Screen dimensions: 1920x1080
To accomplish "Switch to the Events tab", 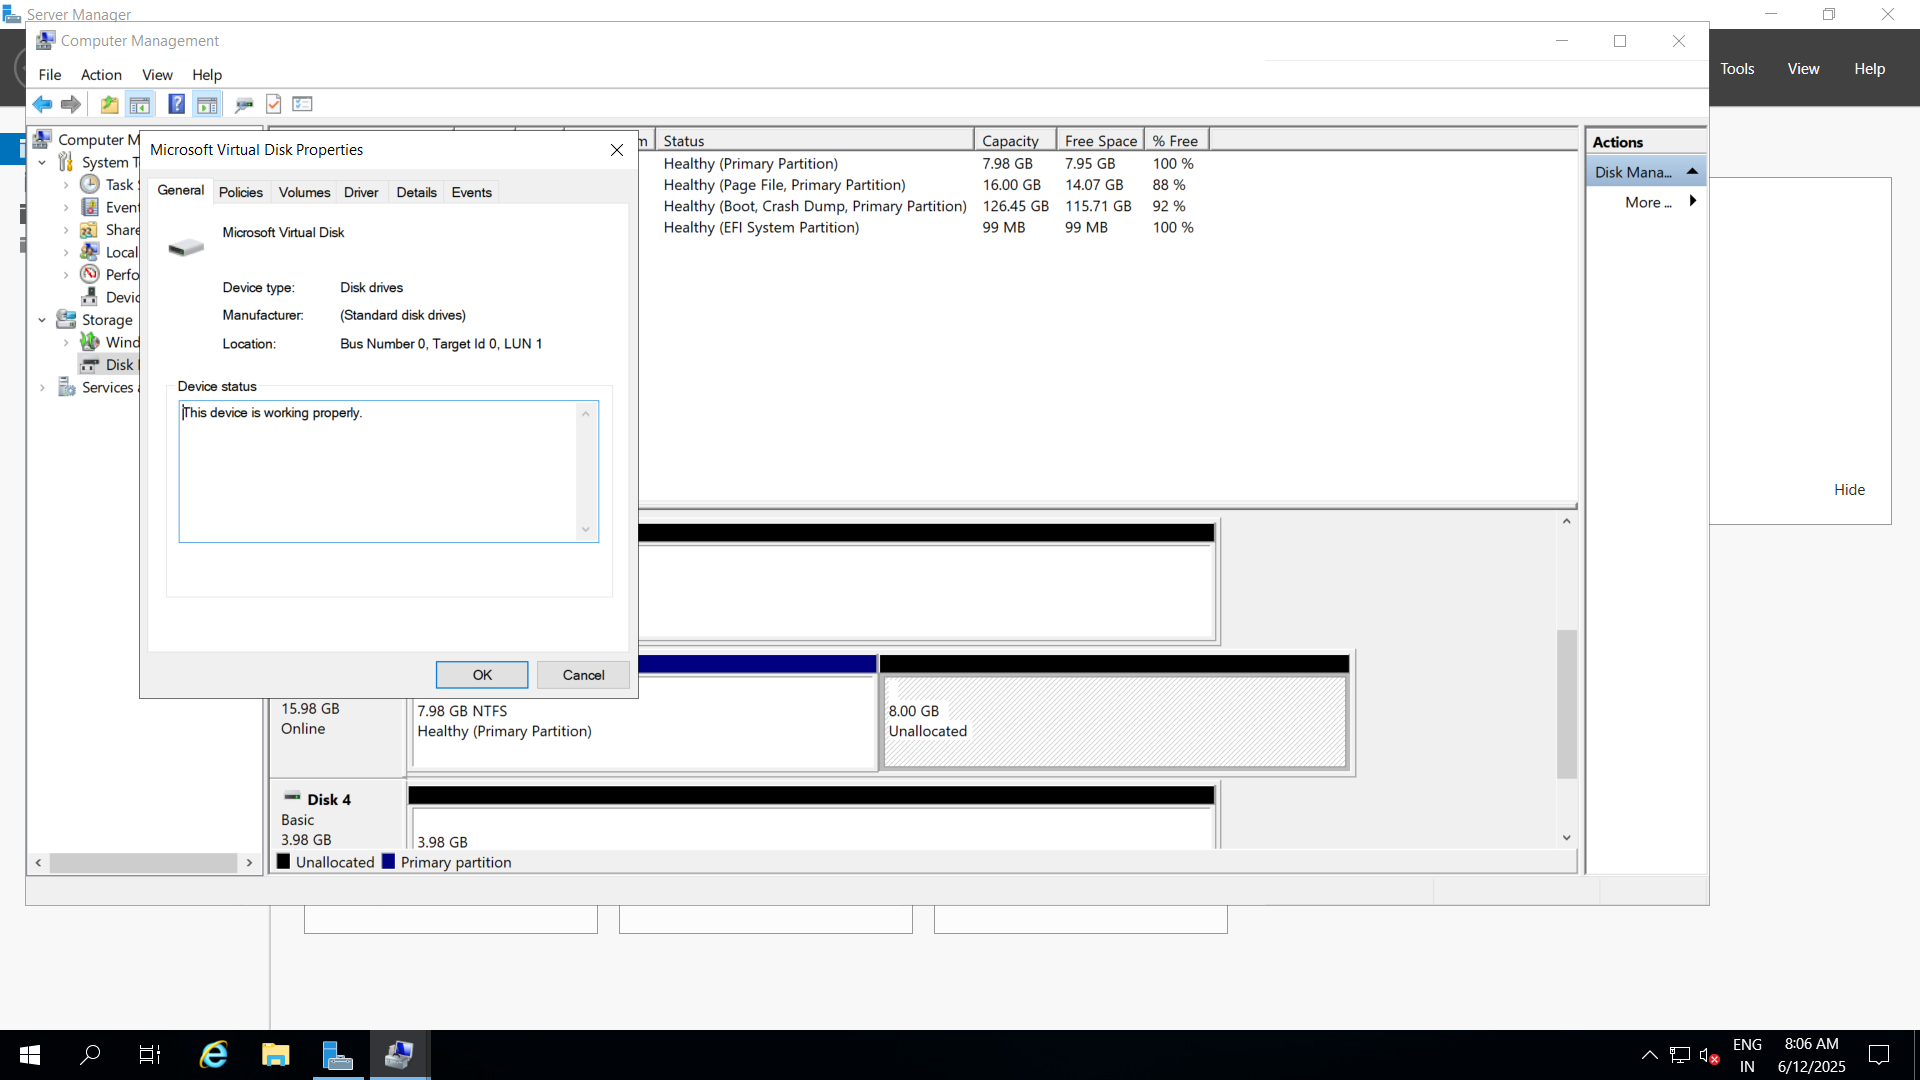I will pos(471,192).
